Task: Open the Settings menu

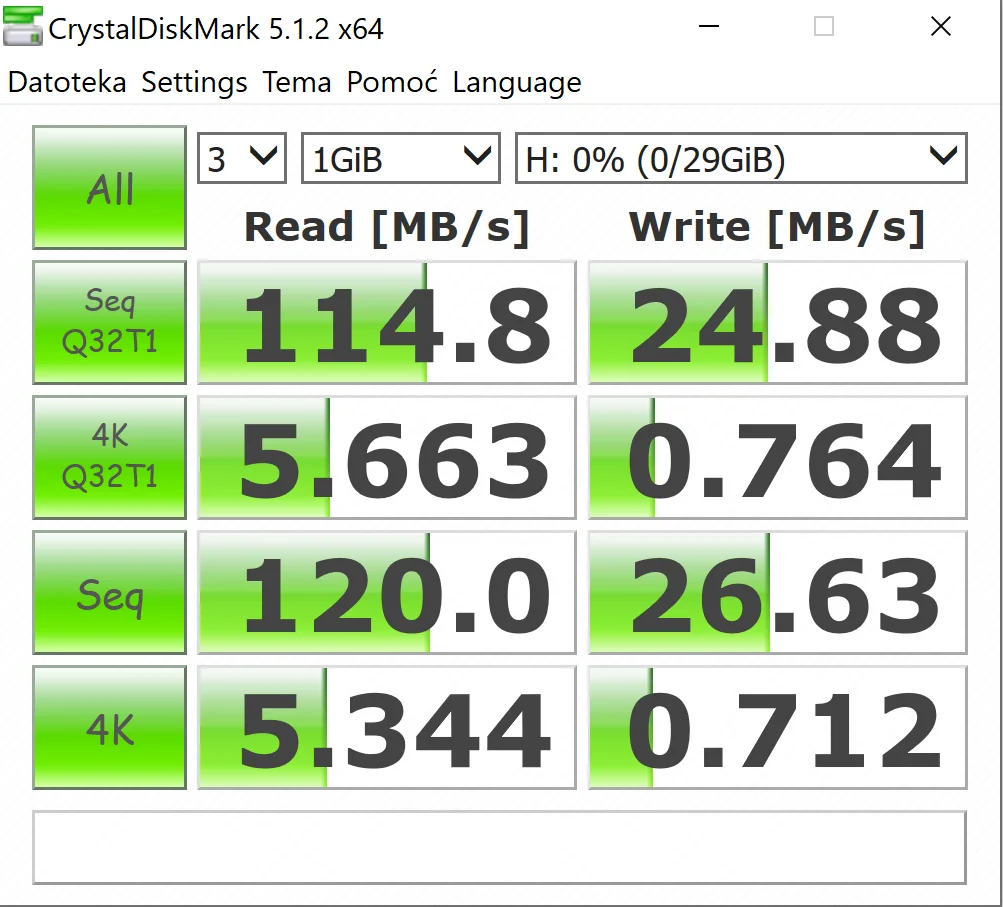Action: point(194,83)
